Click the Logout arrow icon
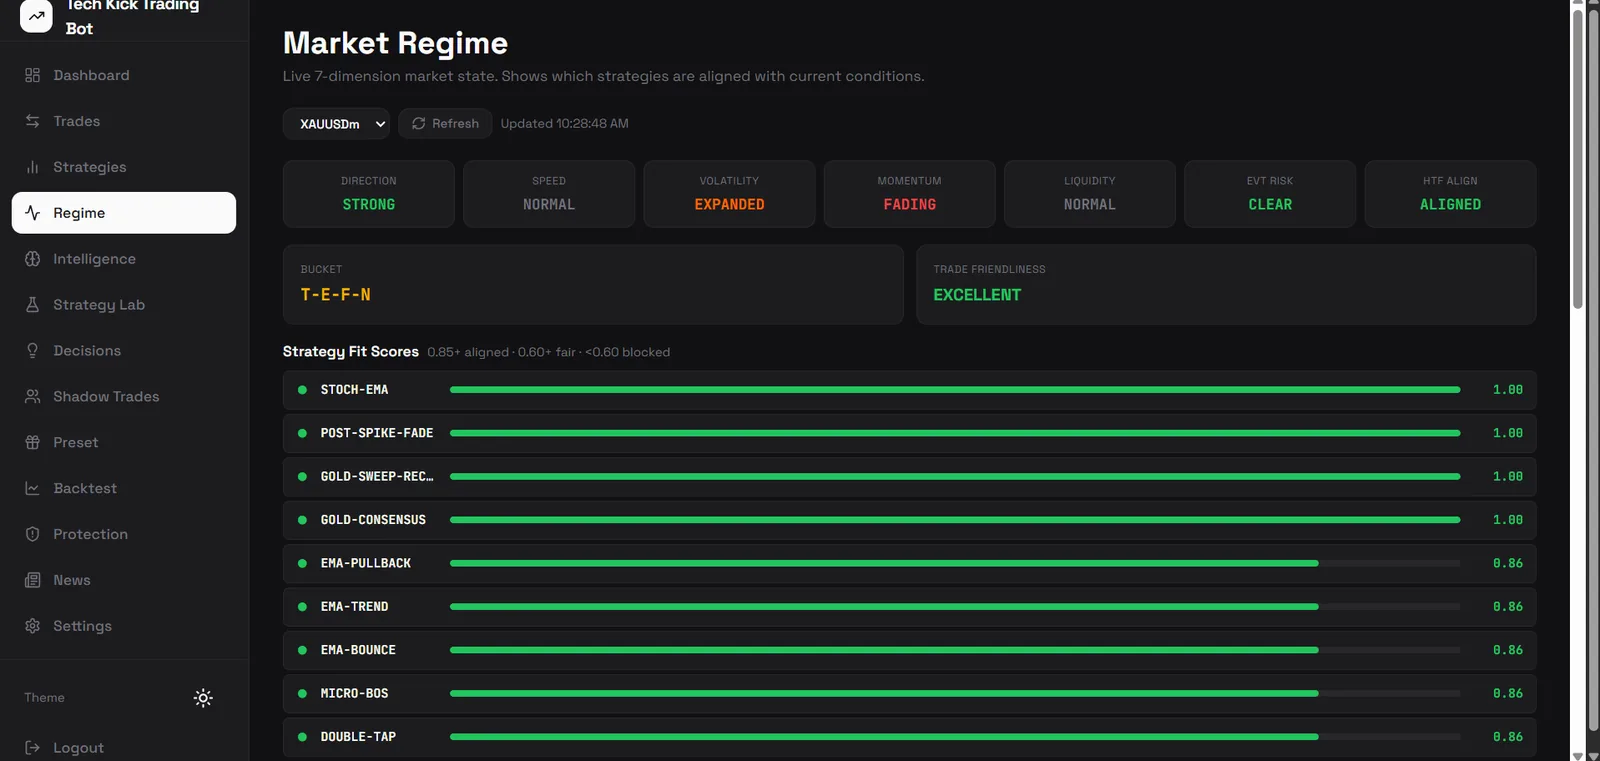The width and height of the screenshot is (1600, 761). tap(32, 747)
